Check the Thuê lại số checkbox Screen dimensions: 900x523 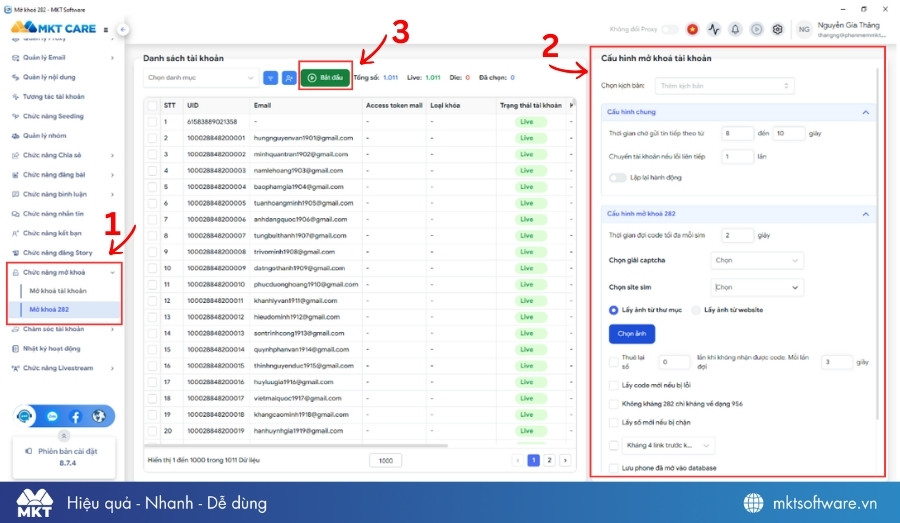(x=614, y=362)
